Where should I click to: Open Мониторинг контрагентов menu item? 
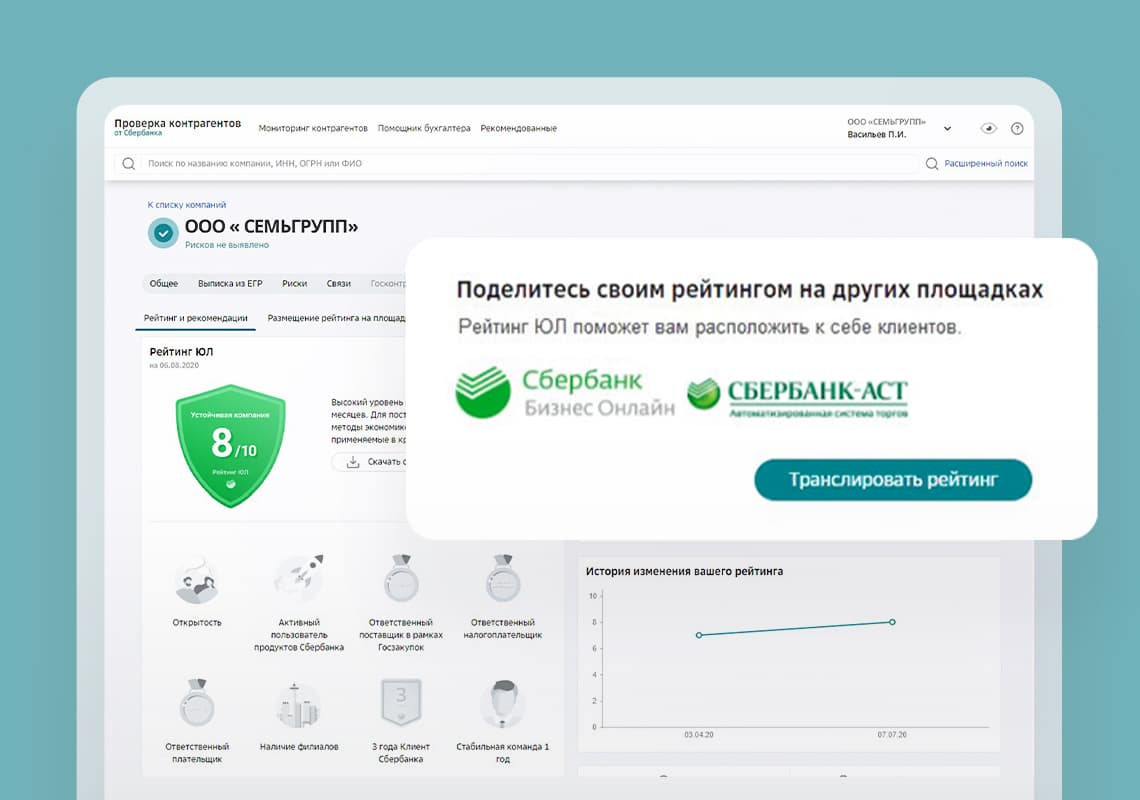point(313,129)
